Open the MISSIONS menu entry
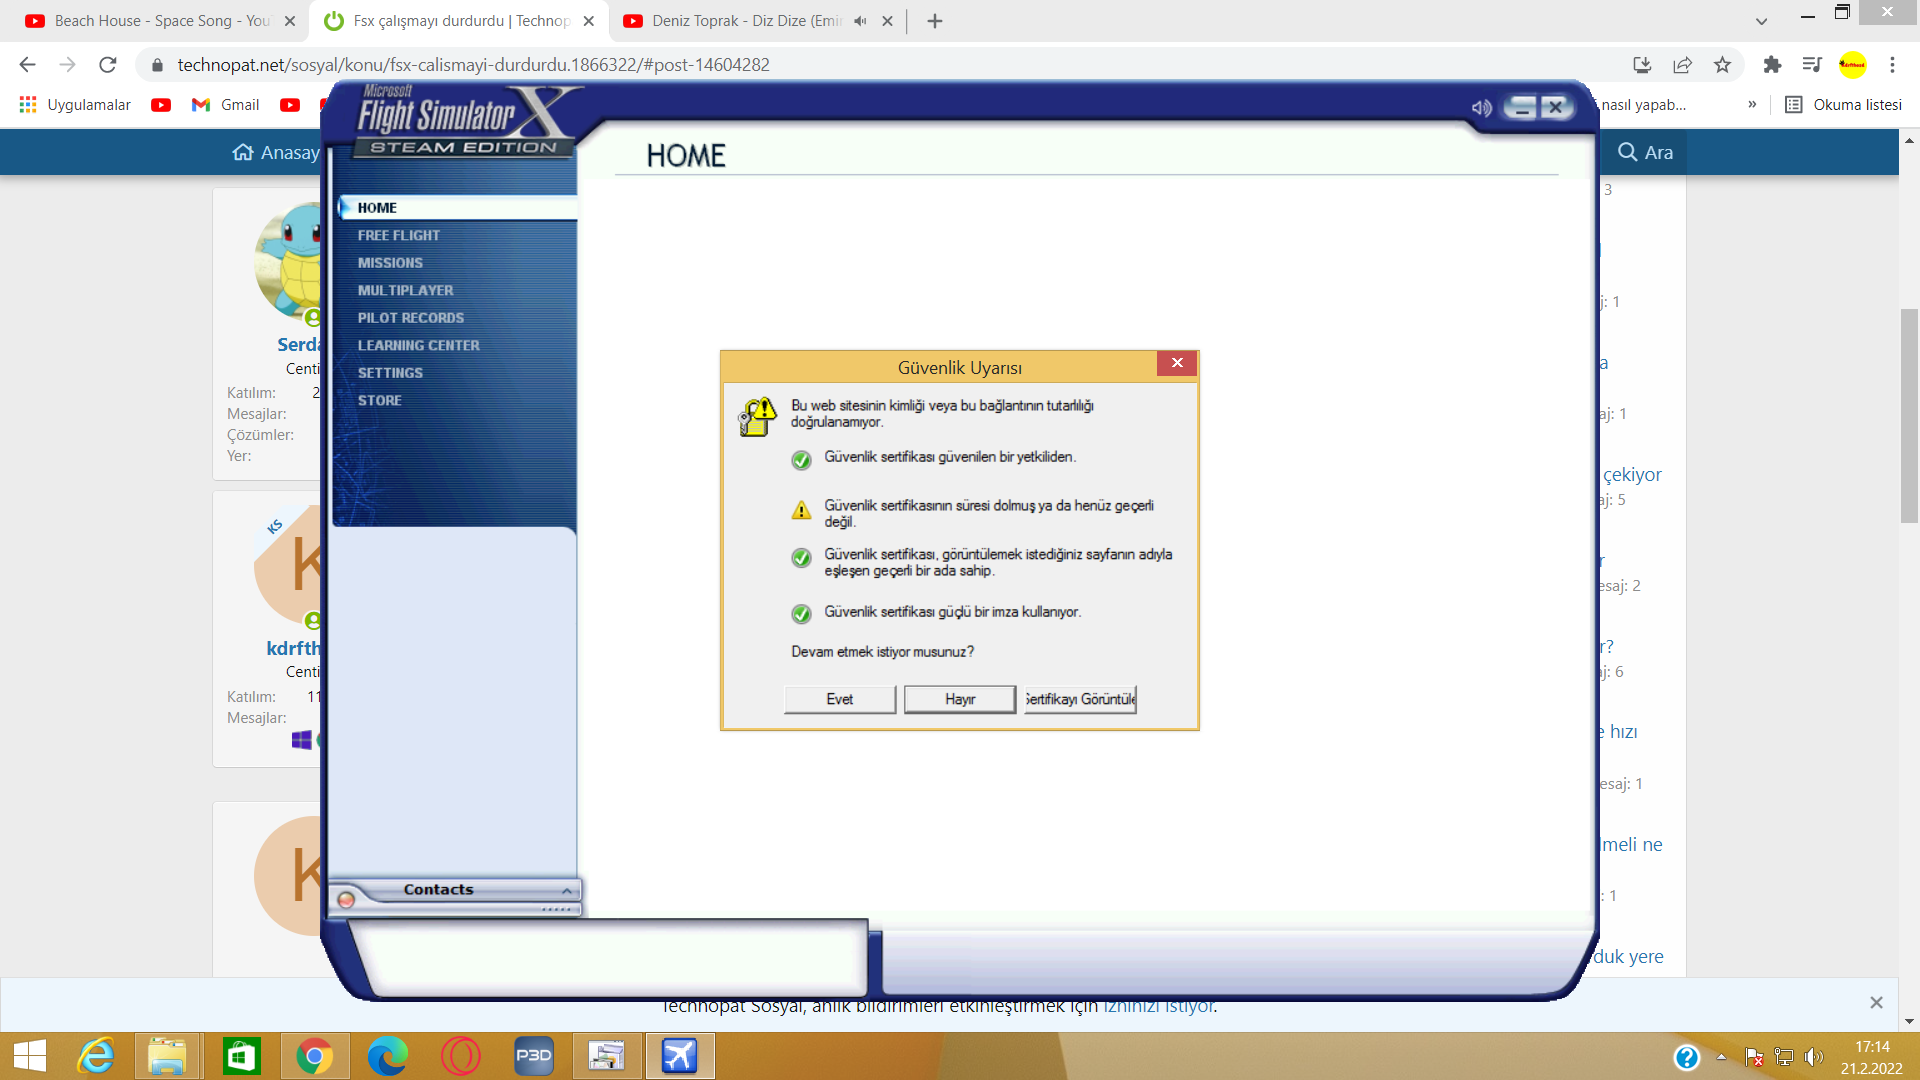Viewport: 1920px width, 1080px height. [390, 263]
